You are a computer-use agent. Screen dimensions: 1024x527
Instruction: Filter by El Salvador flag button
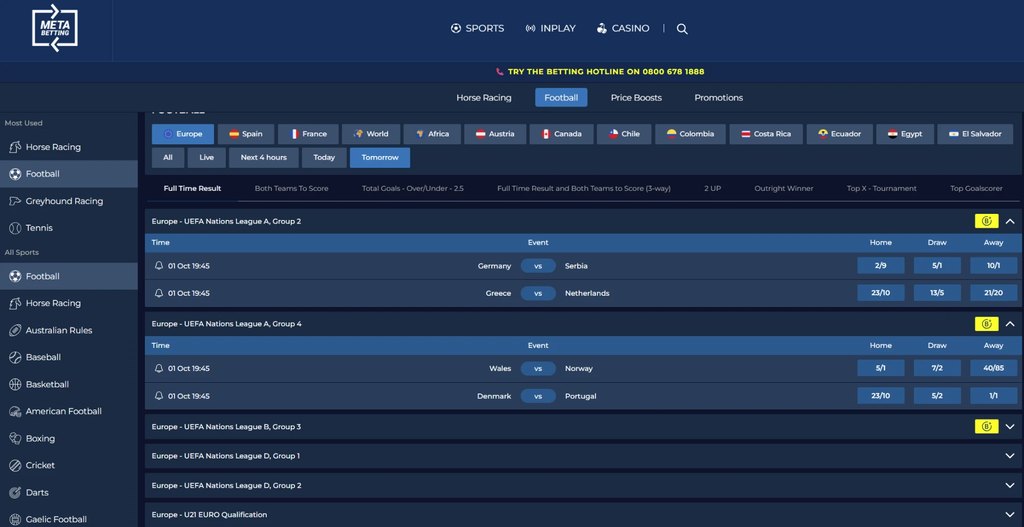[975, 134]
